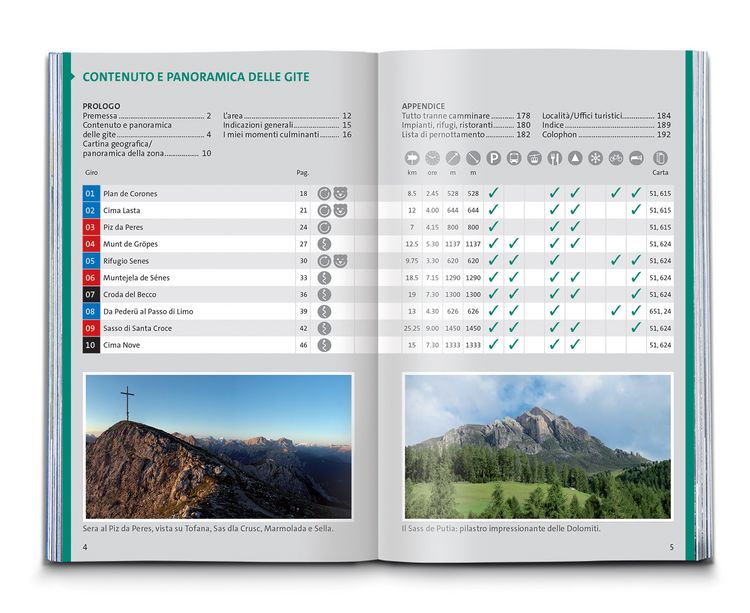This screenshot has height=613, width=750.
Task: Click the restaurant checkmark in the 9.75 km row
Action: pos(554,260)
